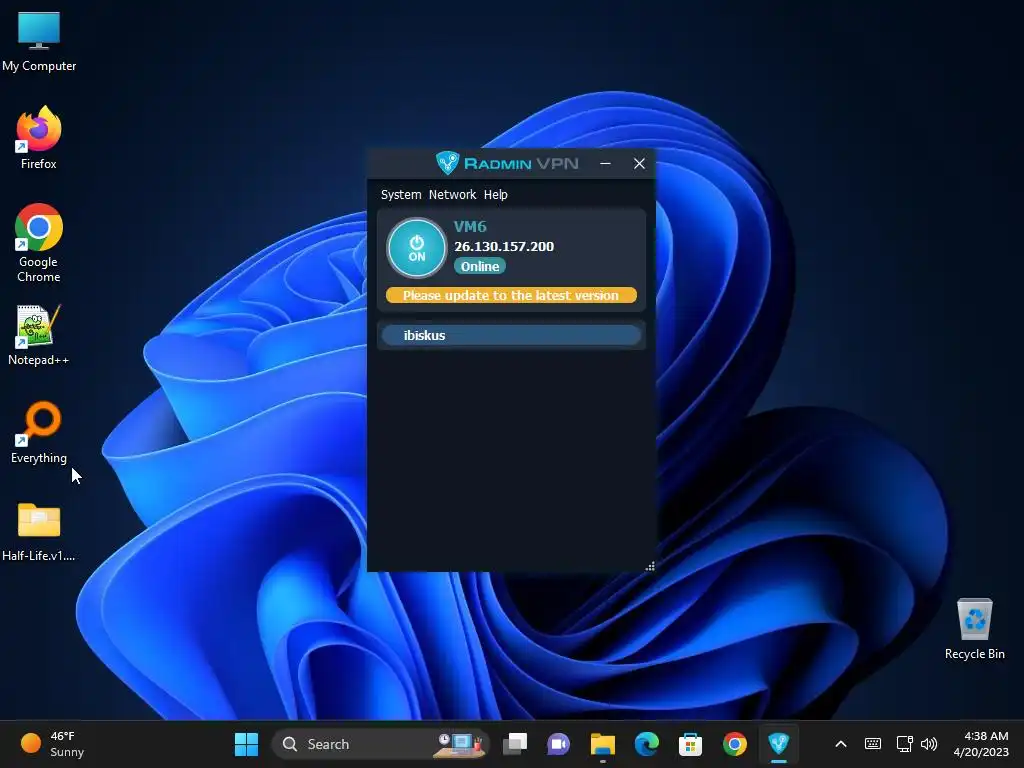This screenshot has width=1024, height=768.
Task: Select the Half-Life folder on desktop
Action: (x=39, y=532)
